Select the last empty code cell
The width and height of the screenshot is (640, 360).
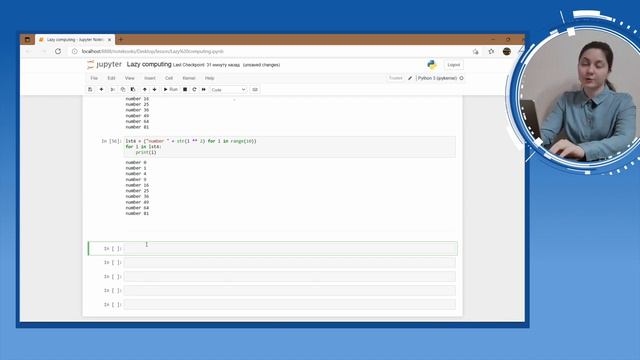pyautogui.click(x=290, y=304)
